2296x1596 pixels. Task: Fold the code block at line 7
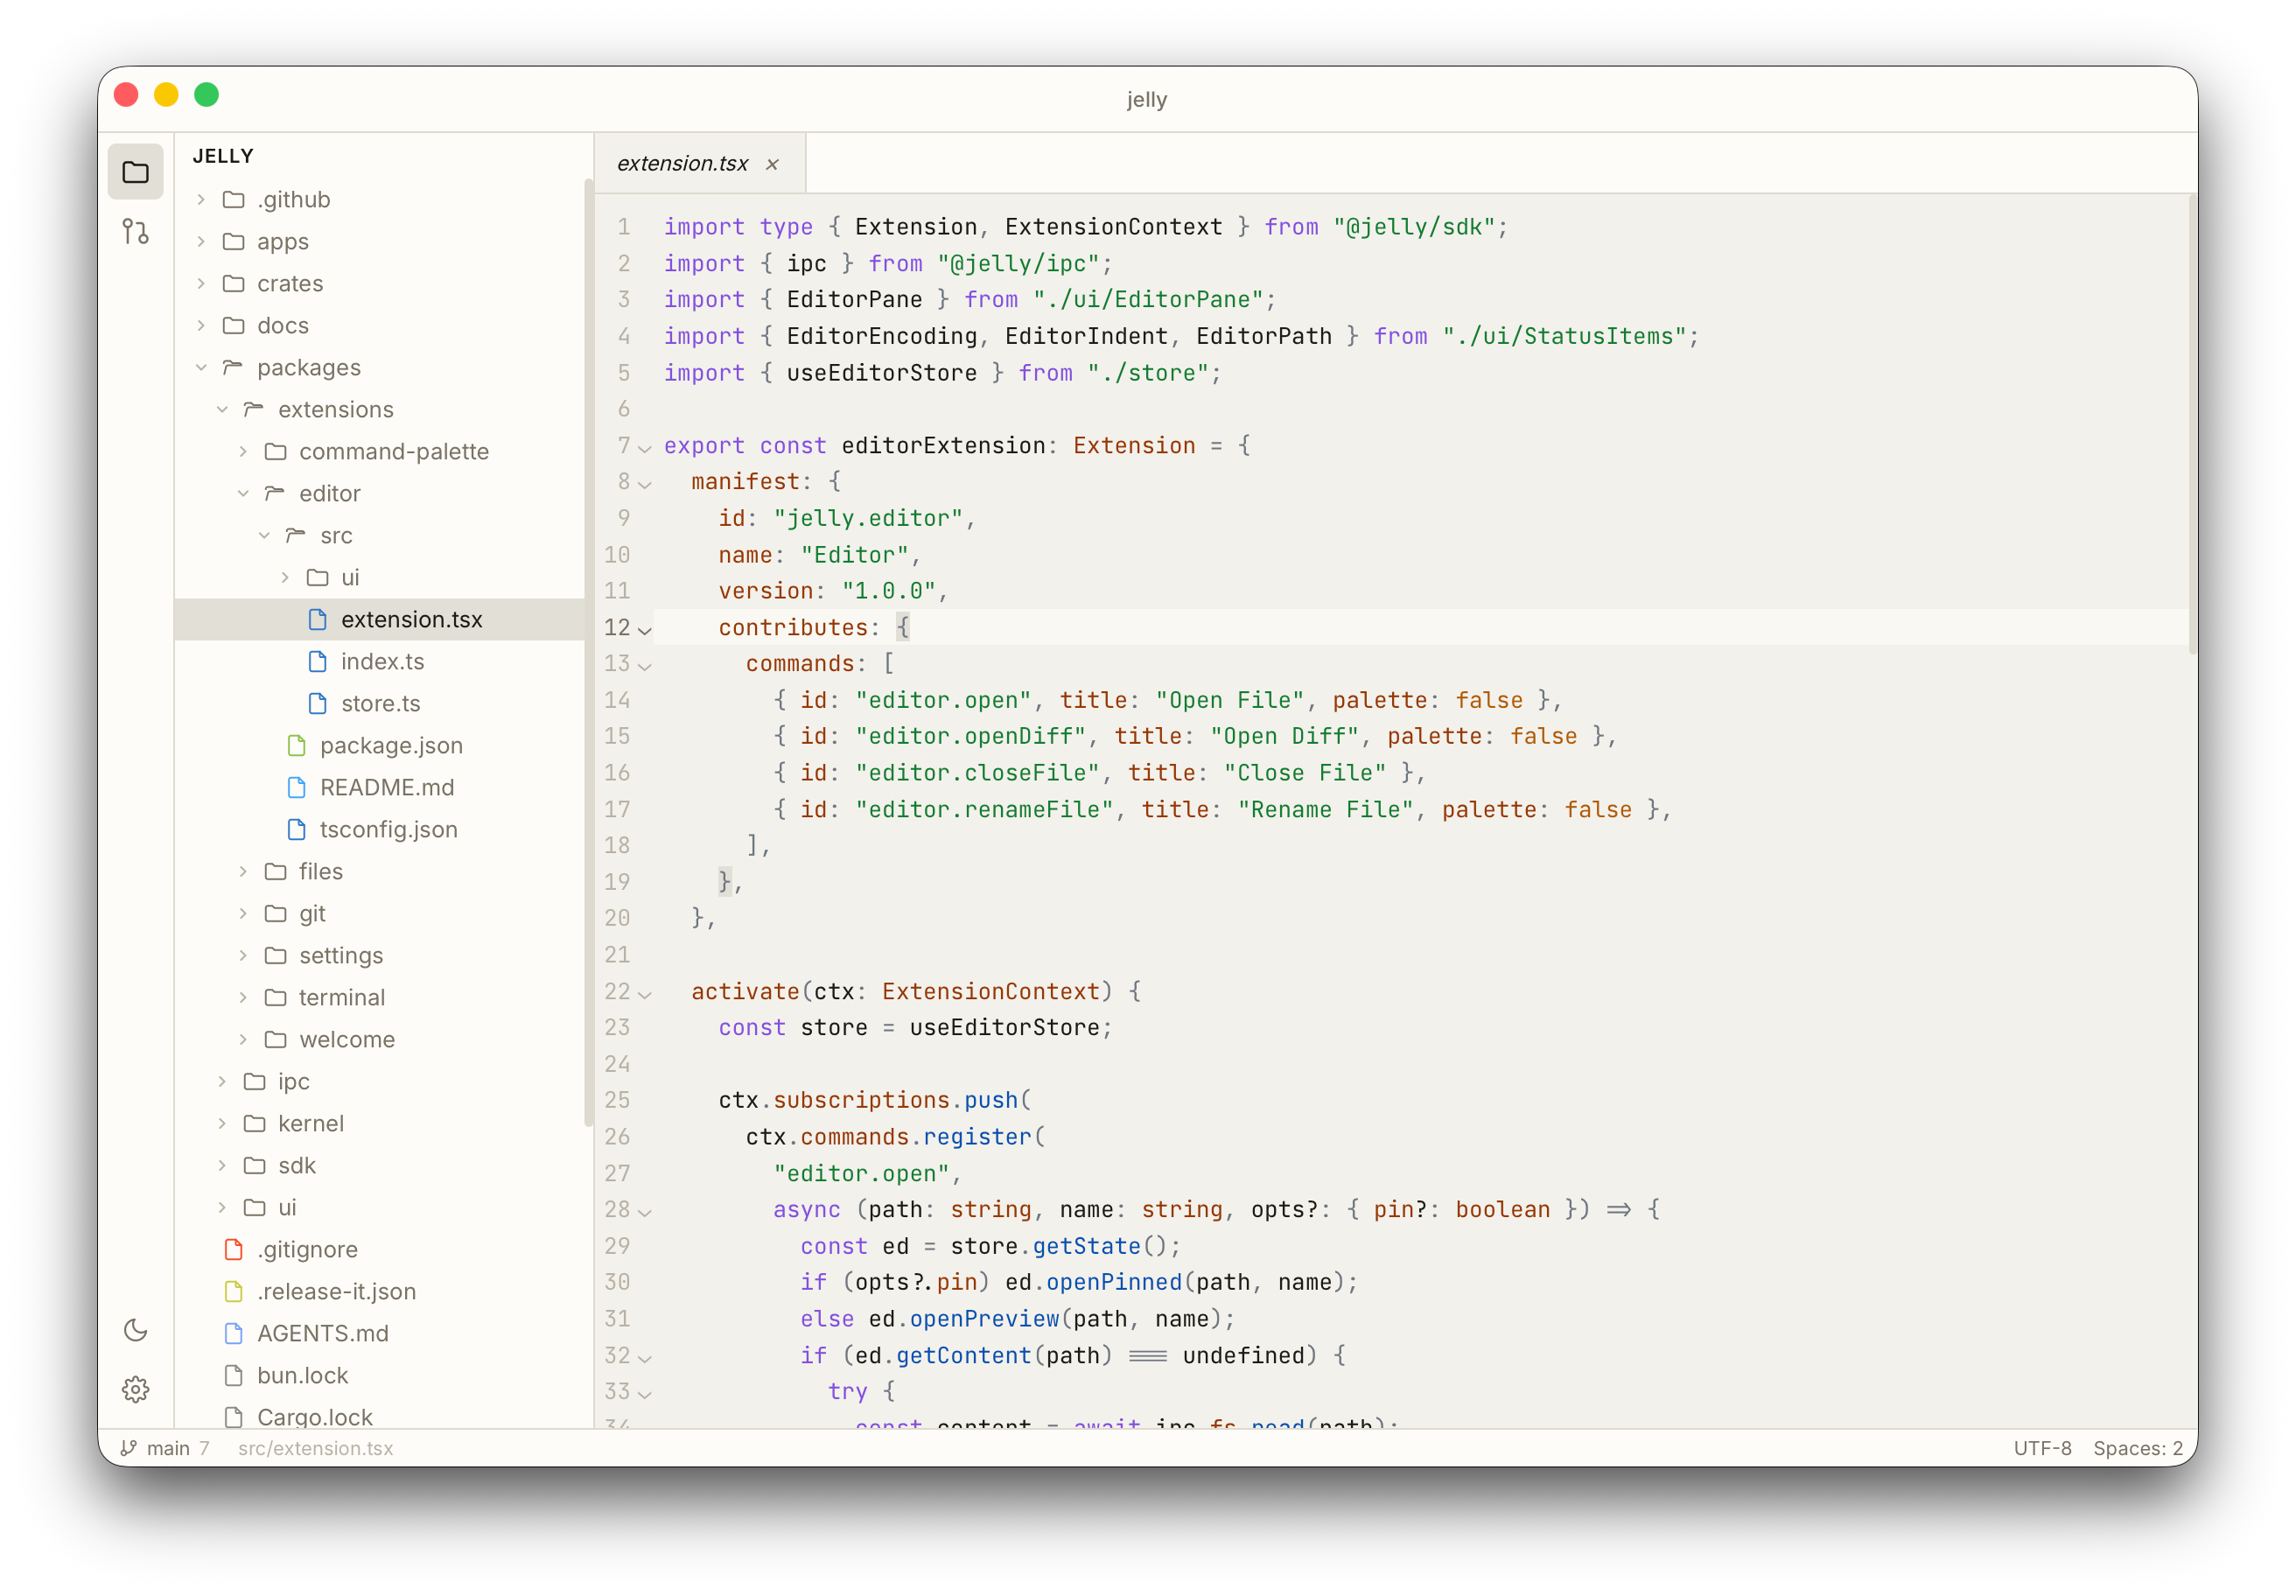coord(645,448)
